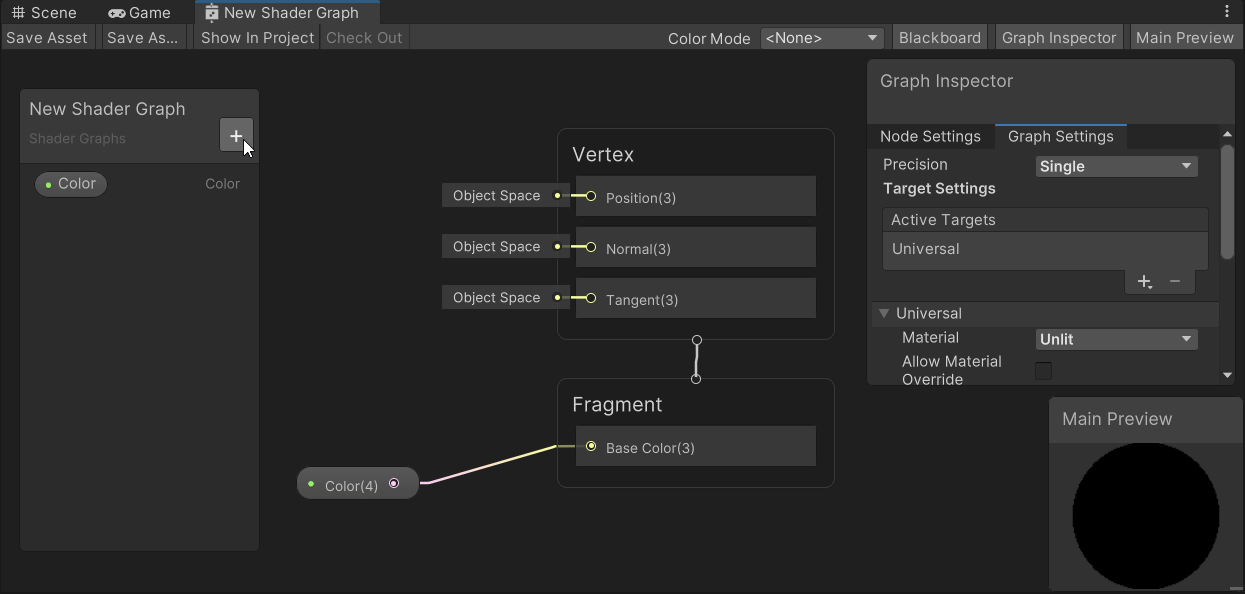Screen dimensions: 1245x594
Task: Open the kebab menu at top right
Action: click(1227, 12)
